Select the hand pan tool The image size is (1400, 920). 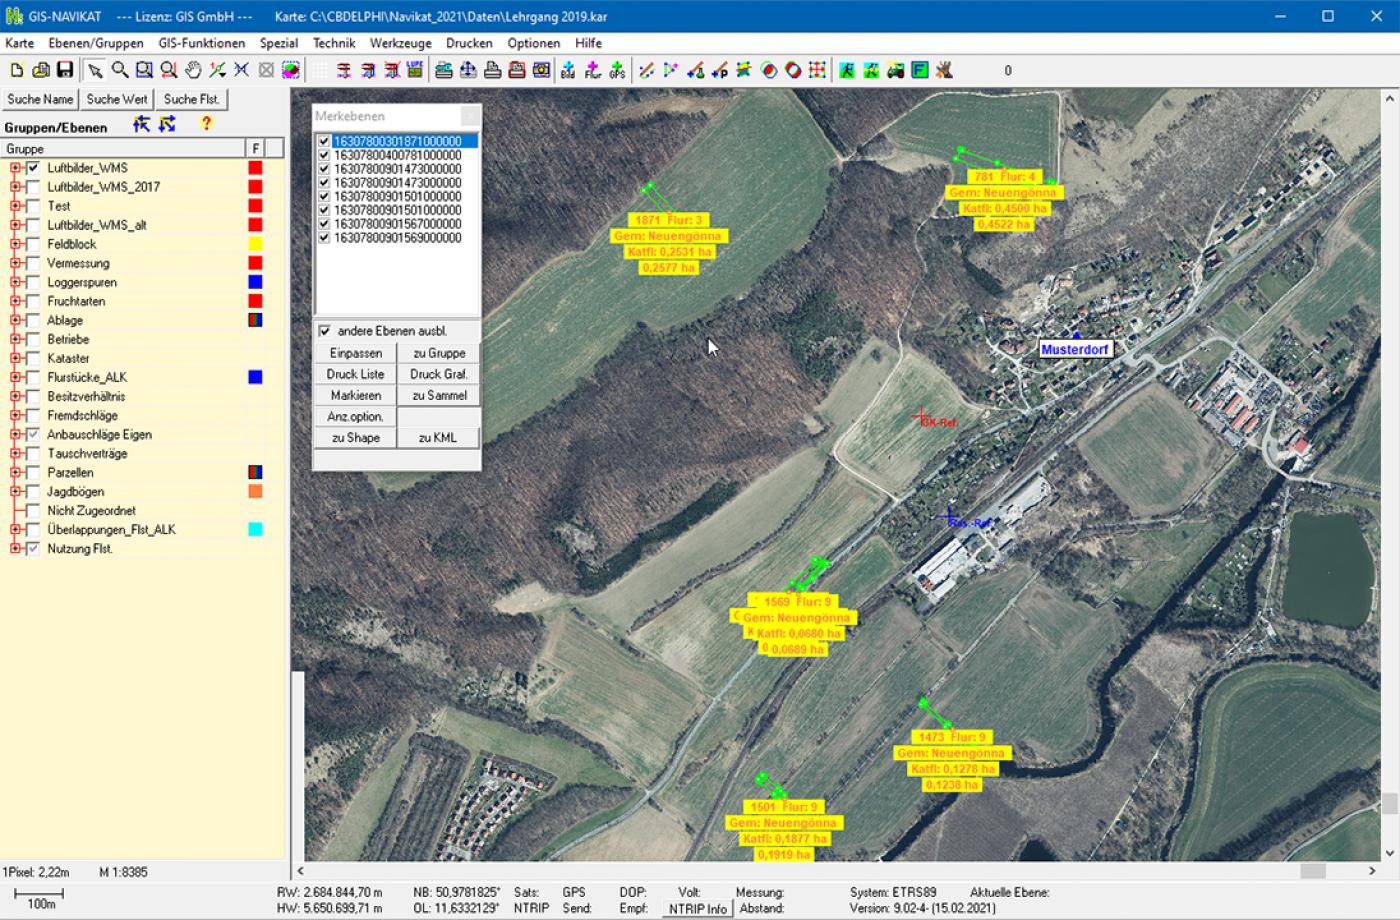(x=193, y=70)
